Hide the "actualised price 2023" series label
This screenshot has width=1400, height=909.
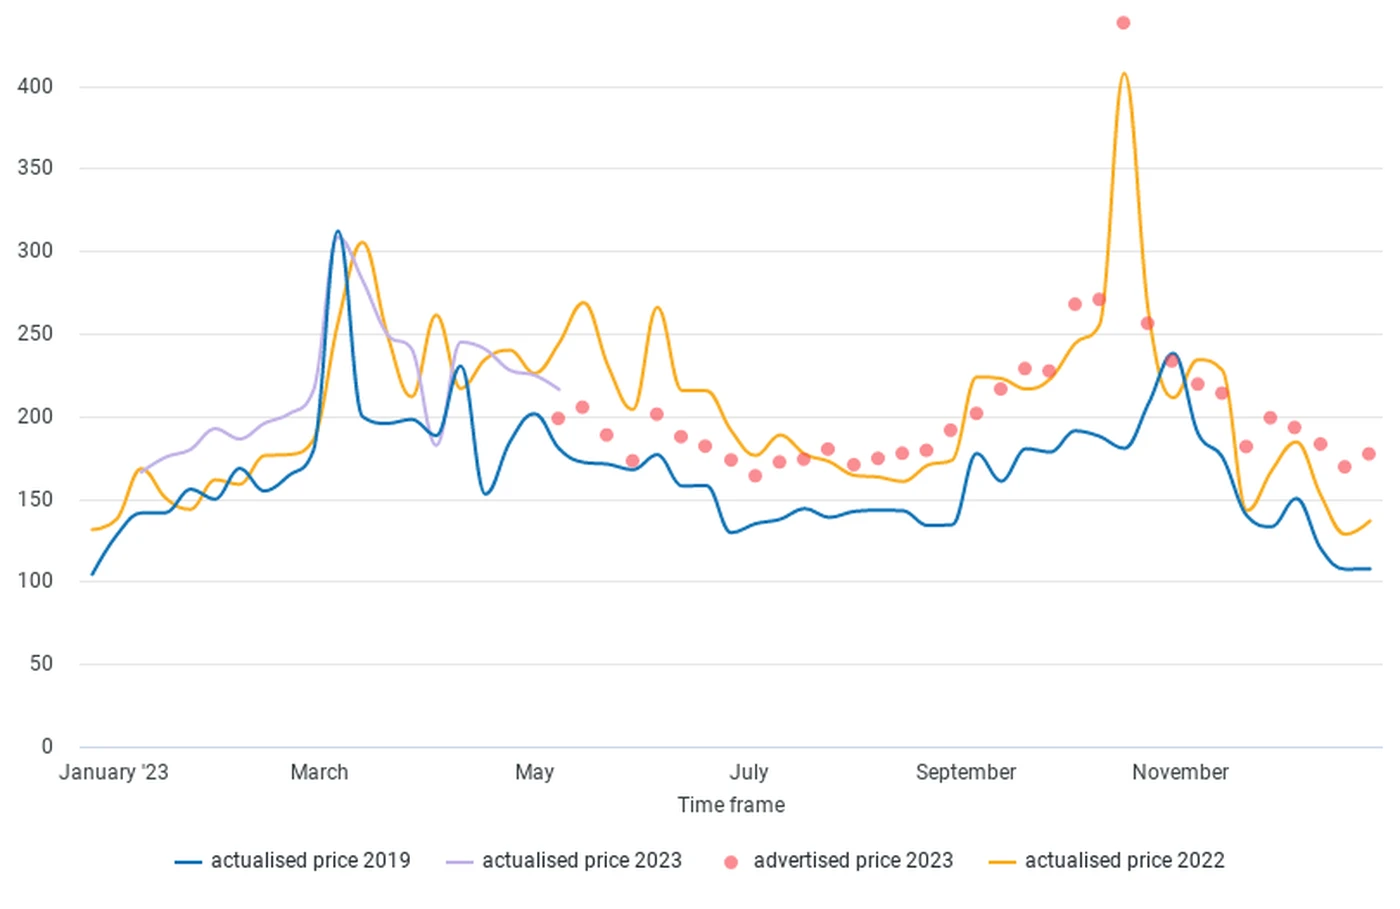(581, 861)
